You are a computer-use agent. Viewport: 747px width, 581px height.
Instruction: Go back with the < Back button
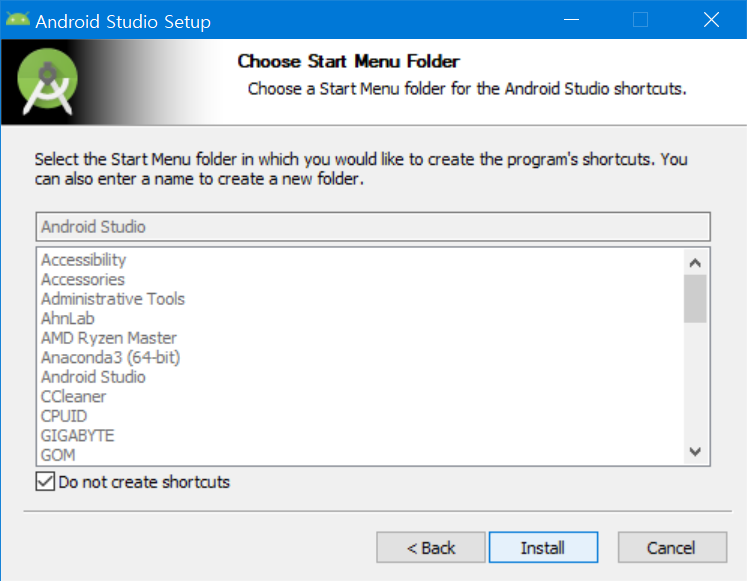431,548
